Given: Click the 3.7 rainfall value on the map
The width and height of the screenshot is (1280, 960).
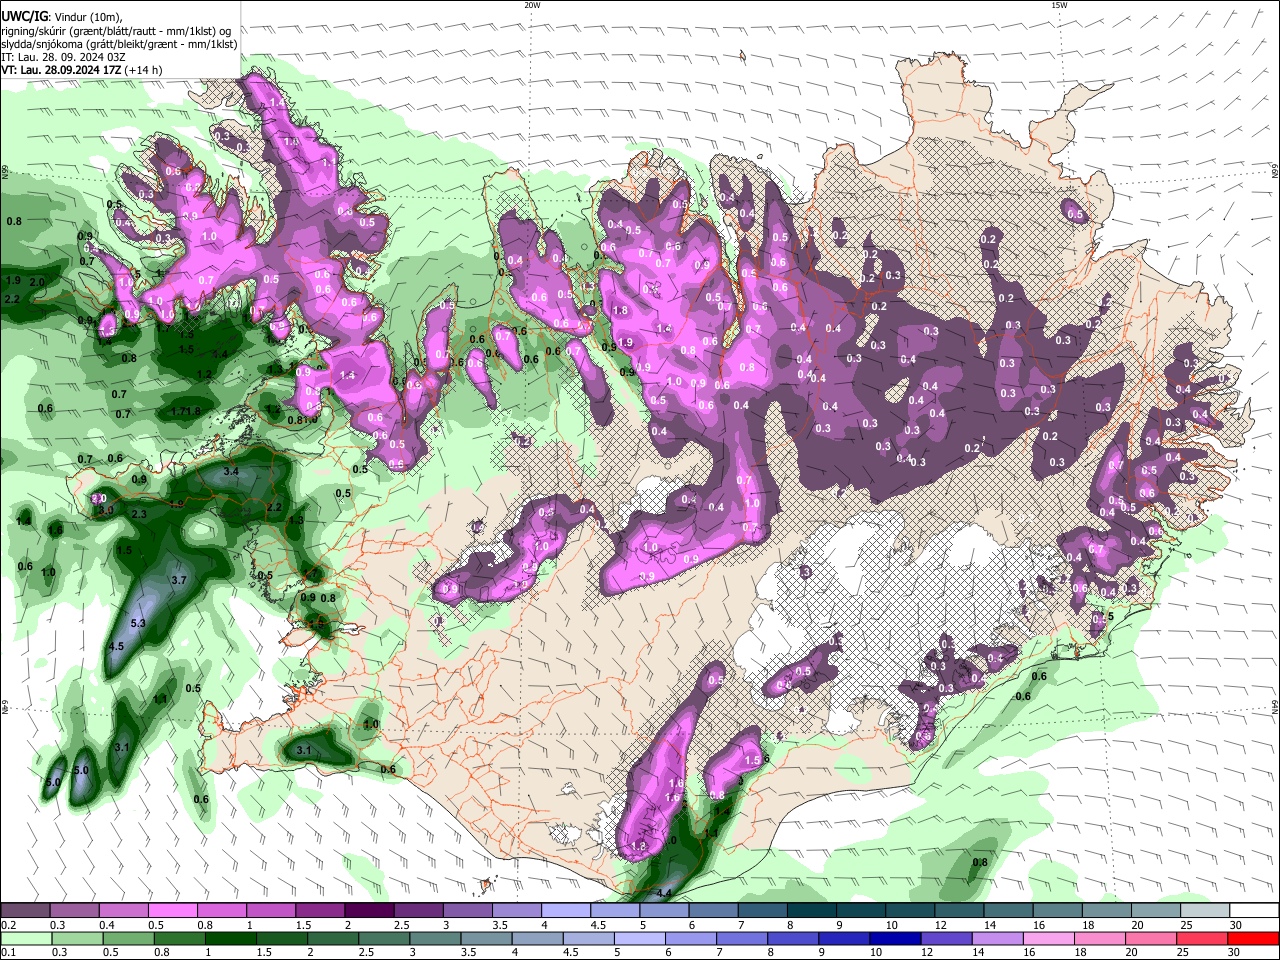Looking at the screenshot, I should pyautogui.click(x=179, y=580).
